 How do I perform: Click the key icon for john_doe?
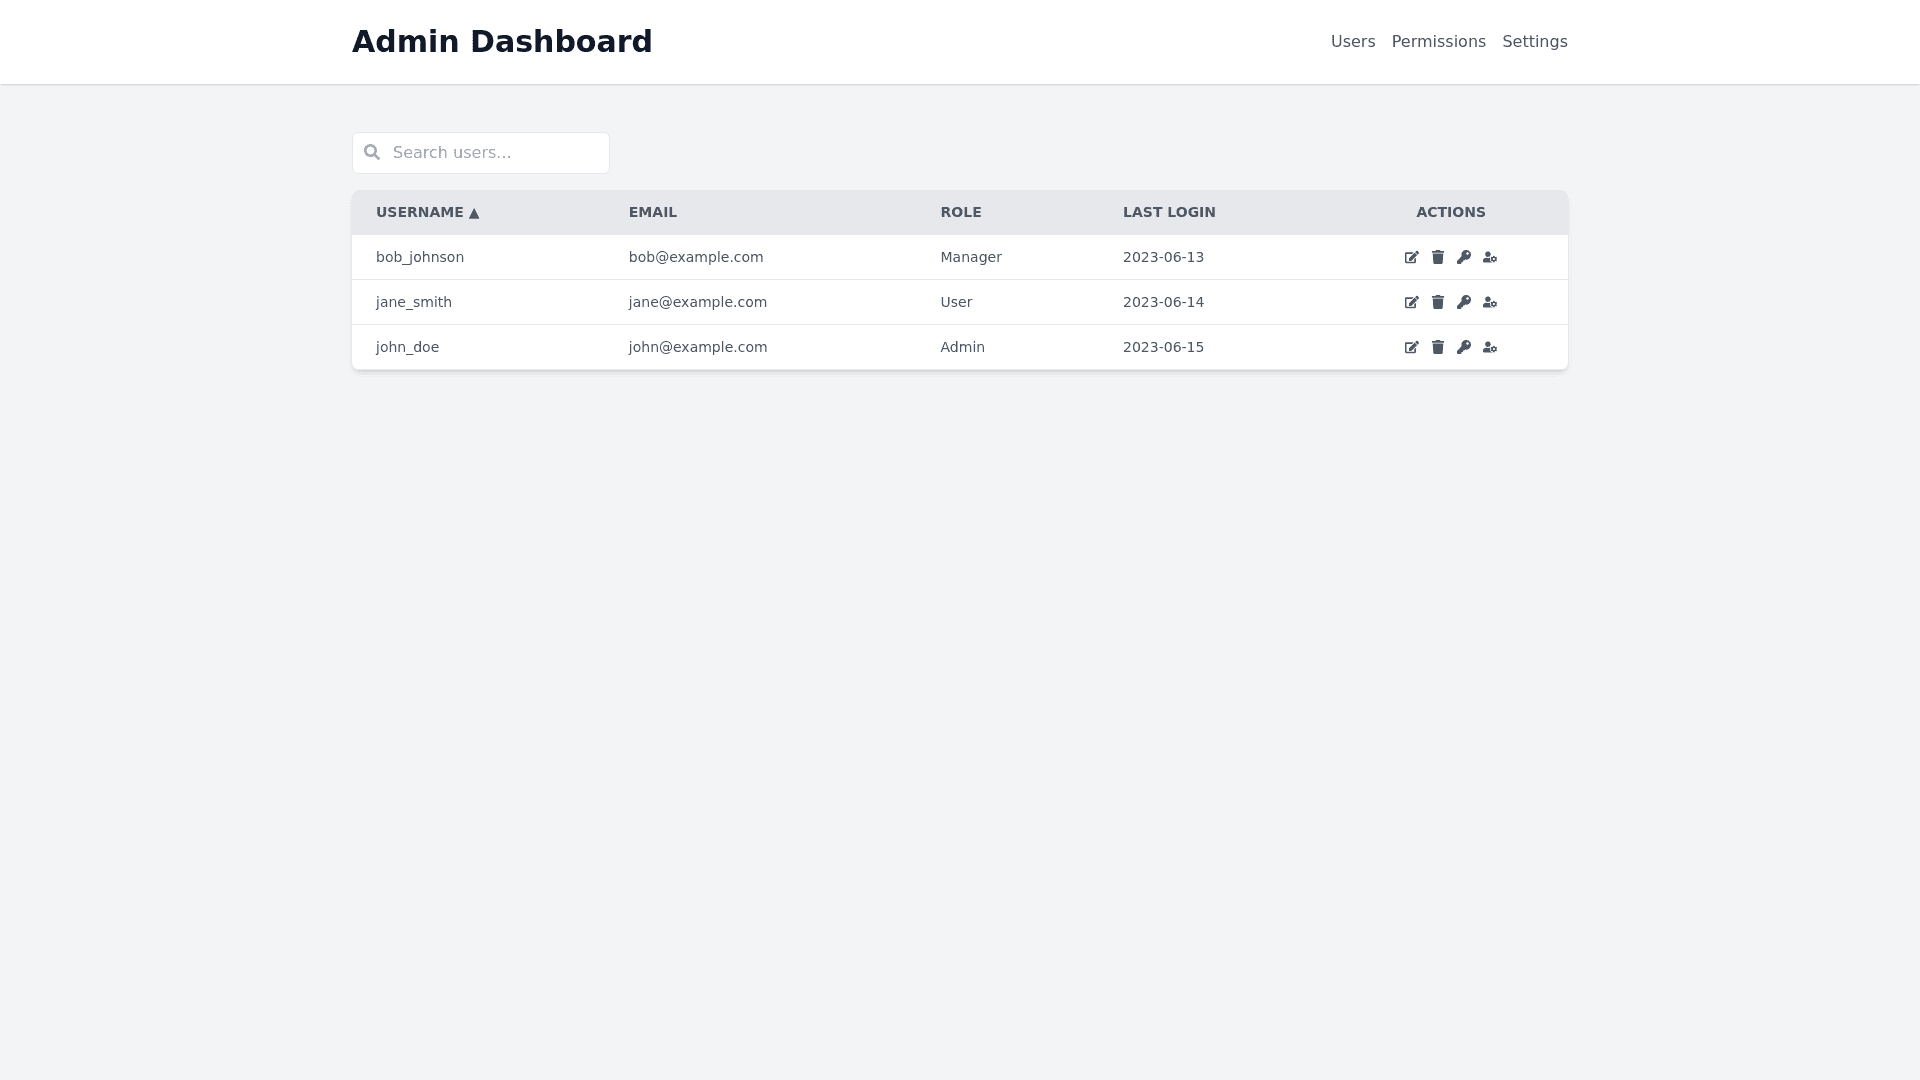(1463, 347)
